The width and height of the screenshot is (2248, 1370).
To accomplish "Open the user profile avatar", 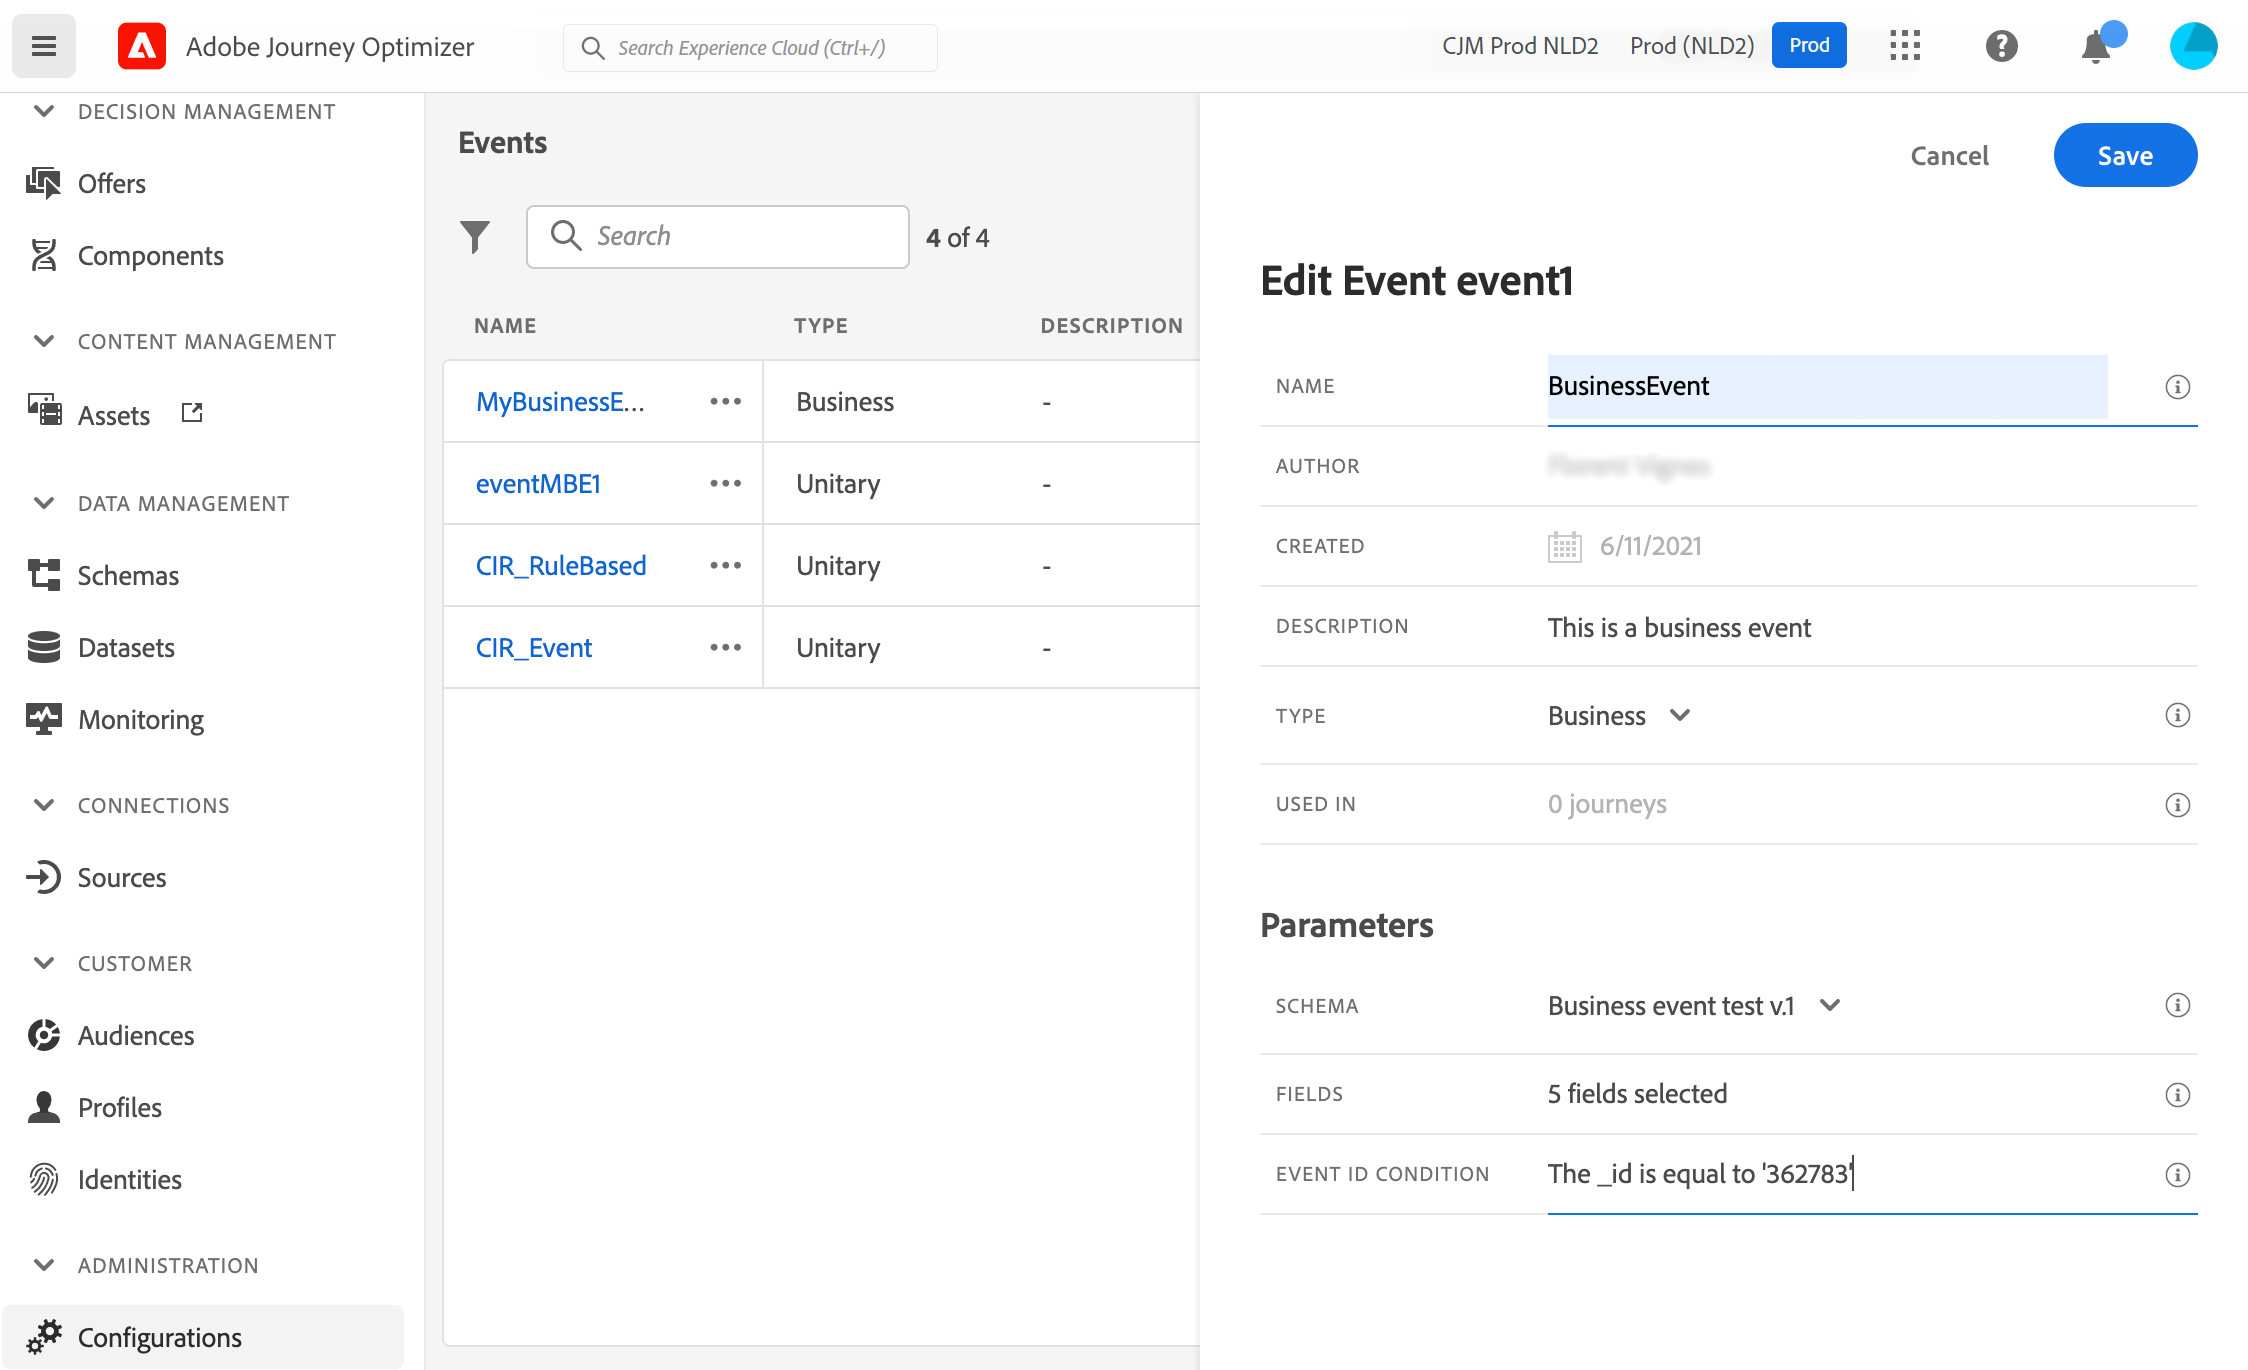I will coord(2193,46).
